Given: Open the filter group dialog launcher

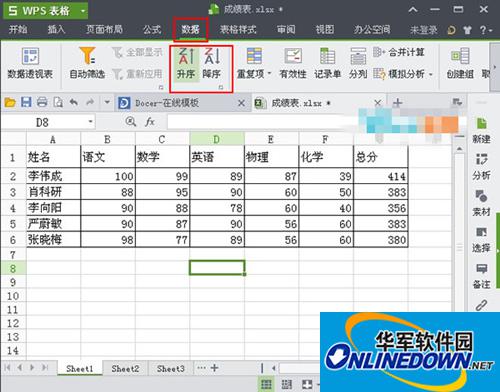Looking at the screenshot, I should 161,87.
